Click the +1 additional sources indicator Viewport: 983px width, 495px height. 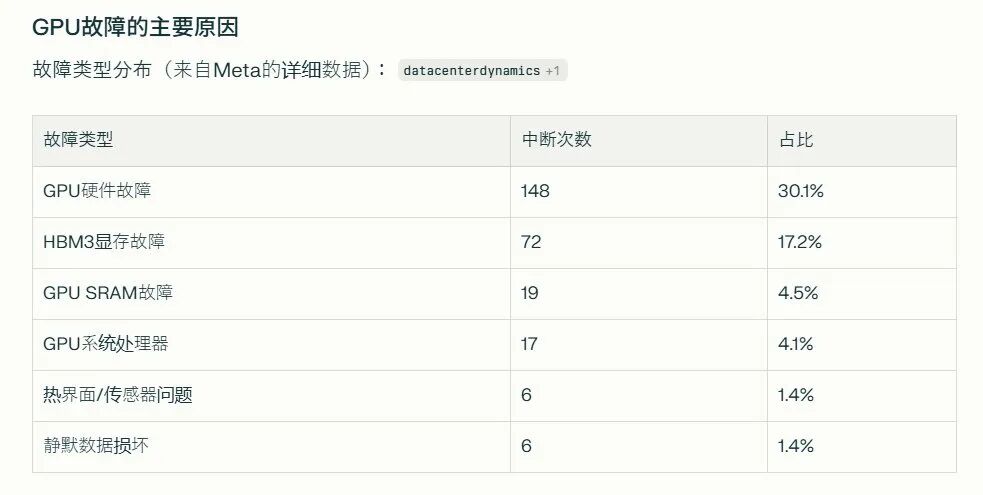click(x=552, y=71)
